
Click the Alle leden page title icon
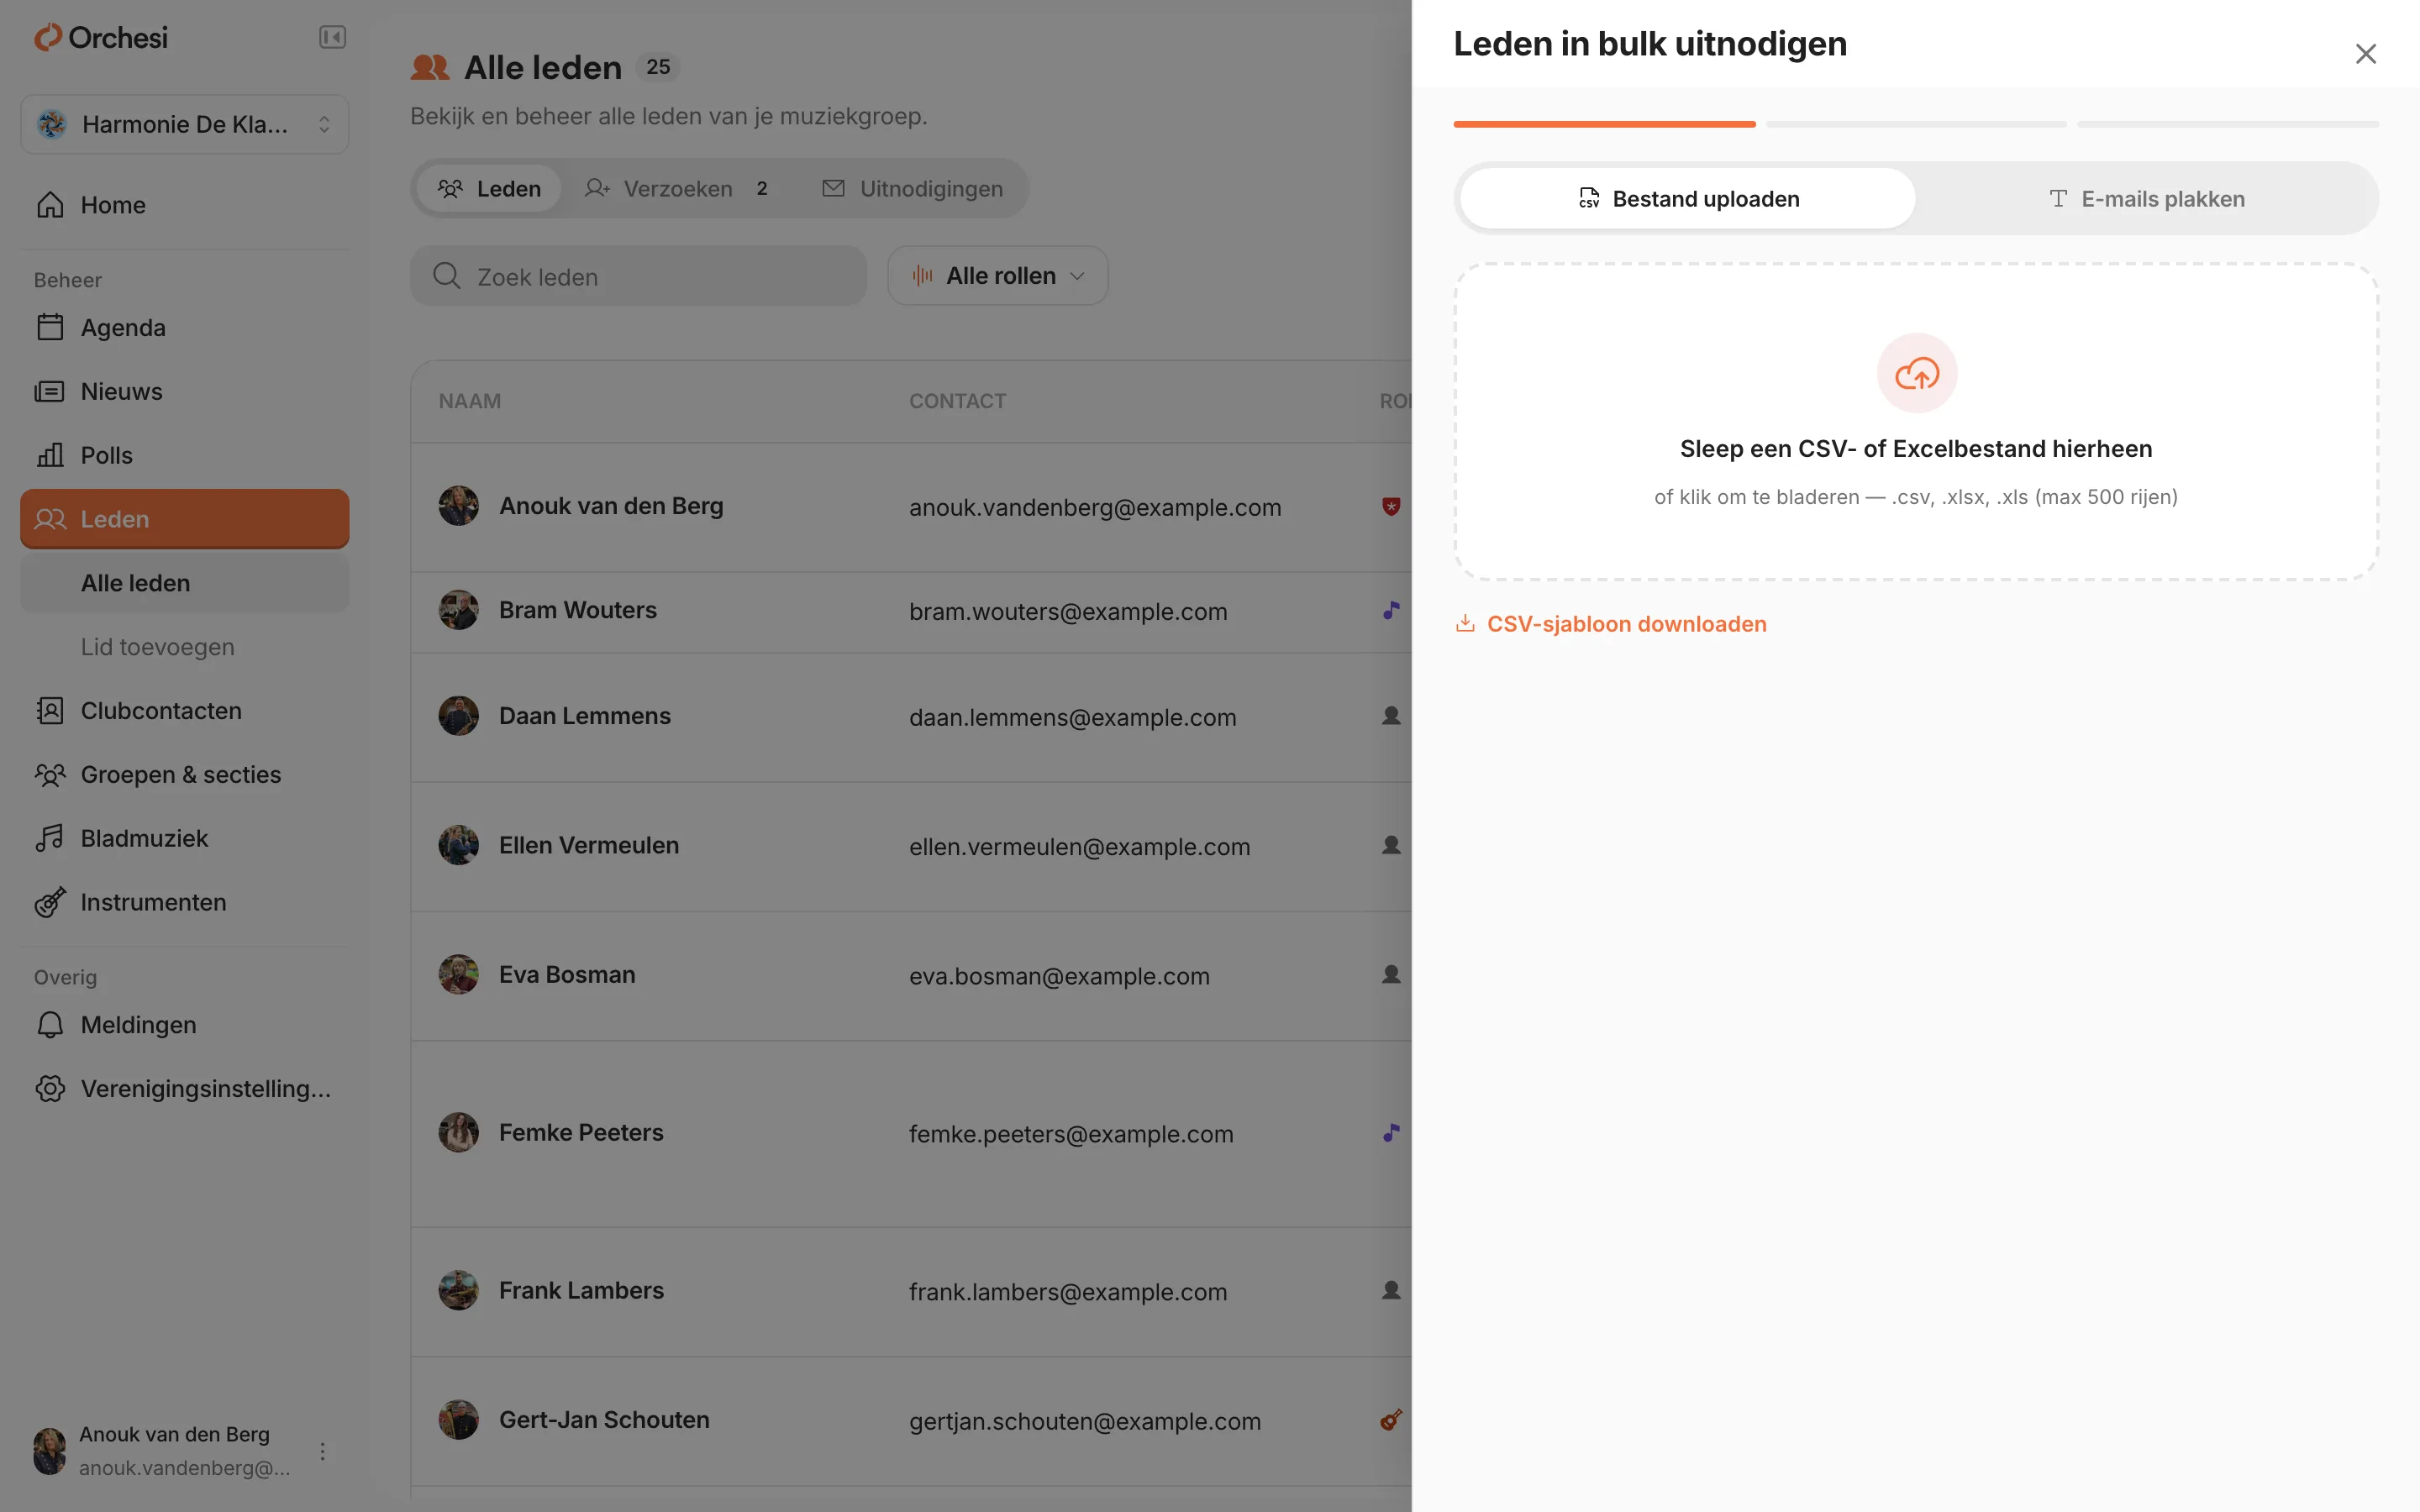[430, 67]
